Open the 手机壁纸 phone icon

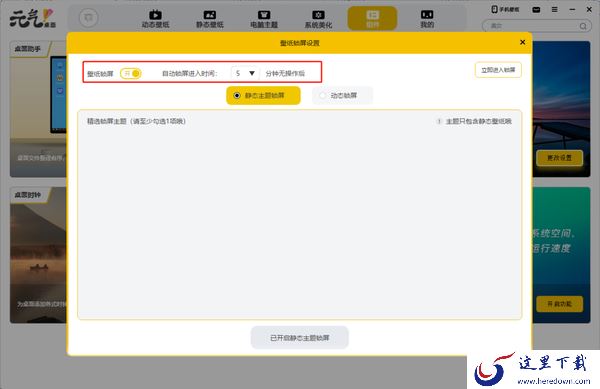[x=505, y=10]
